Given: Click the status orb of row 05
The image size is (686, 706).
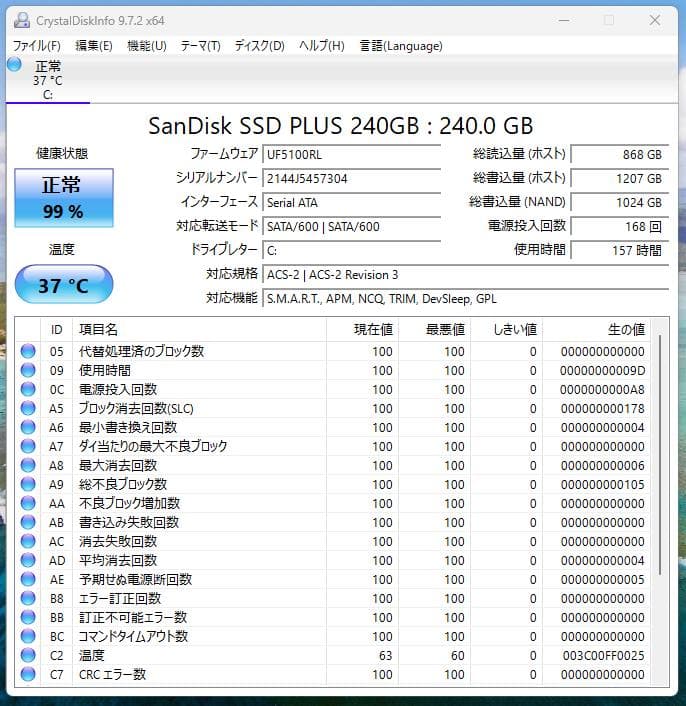Looking at the screenshot, I should (x=28, y=351).
